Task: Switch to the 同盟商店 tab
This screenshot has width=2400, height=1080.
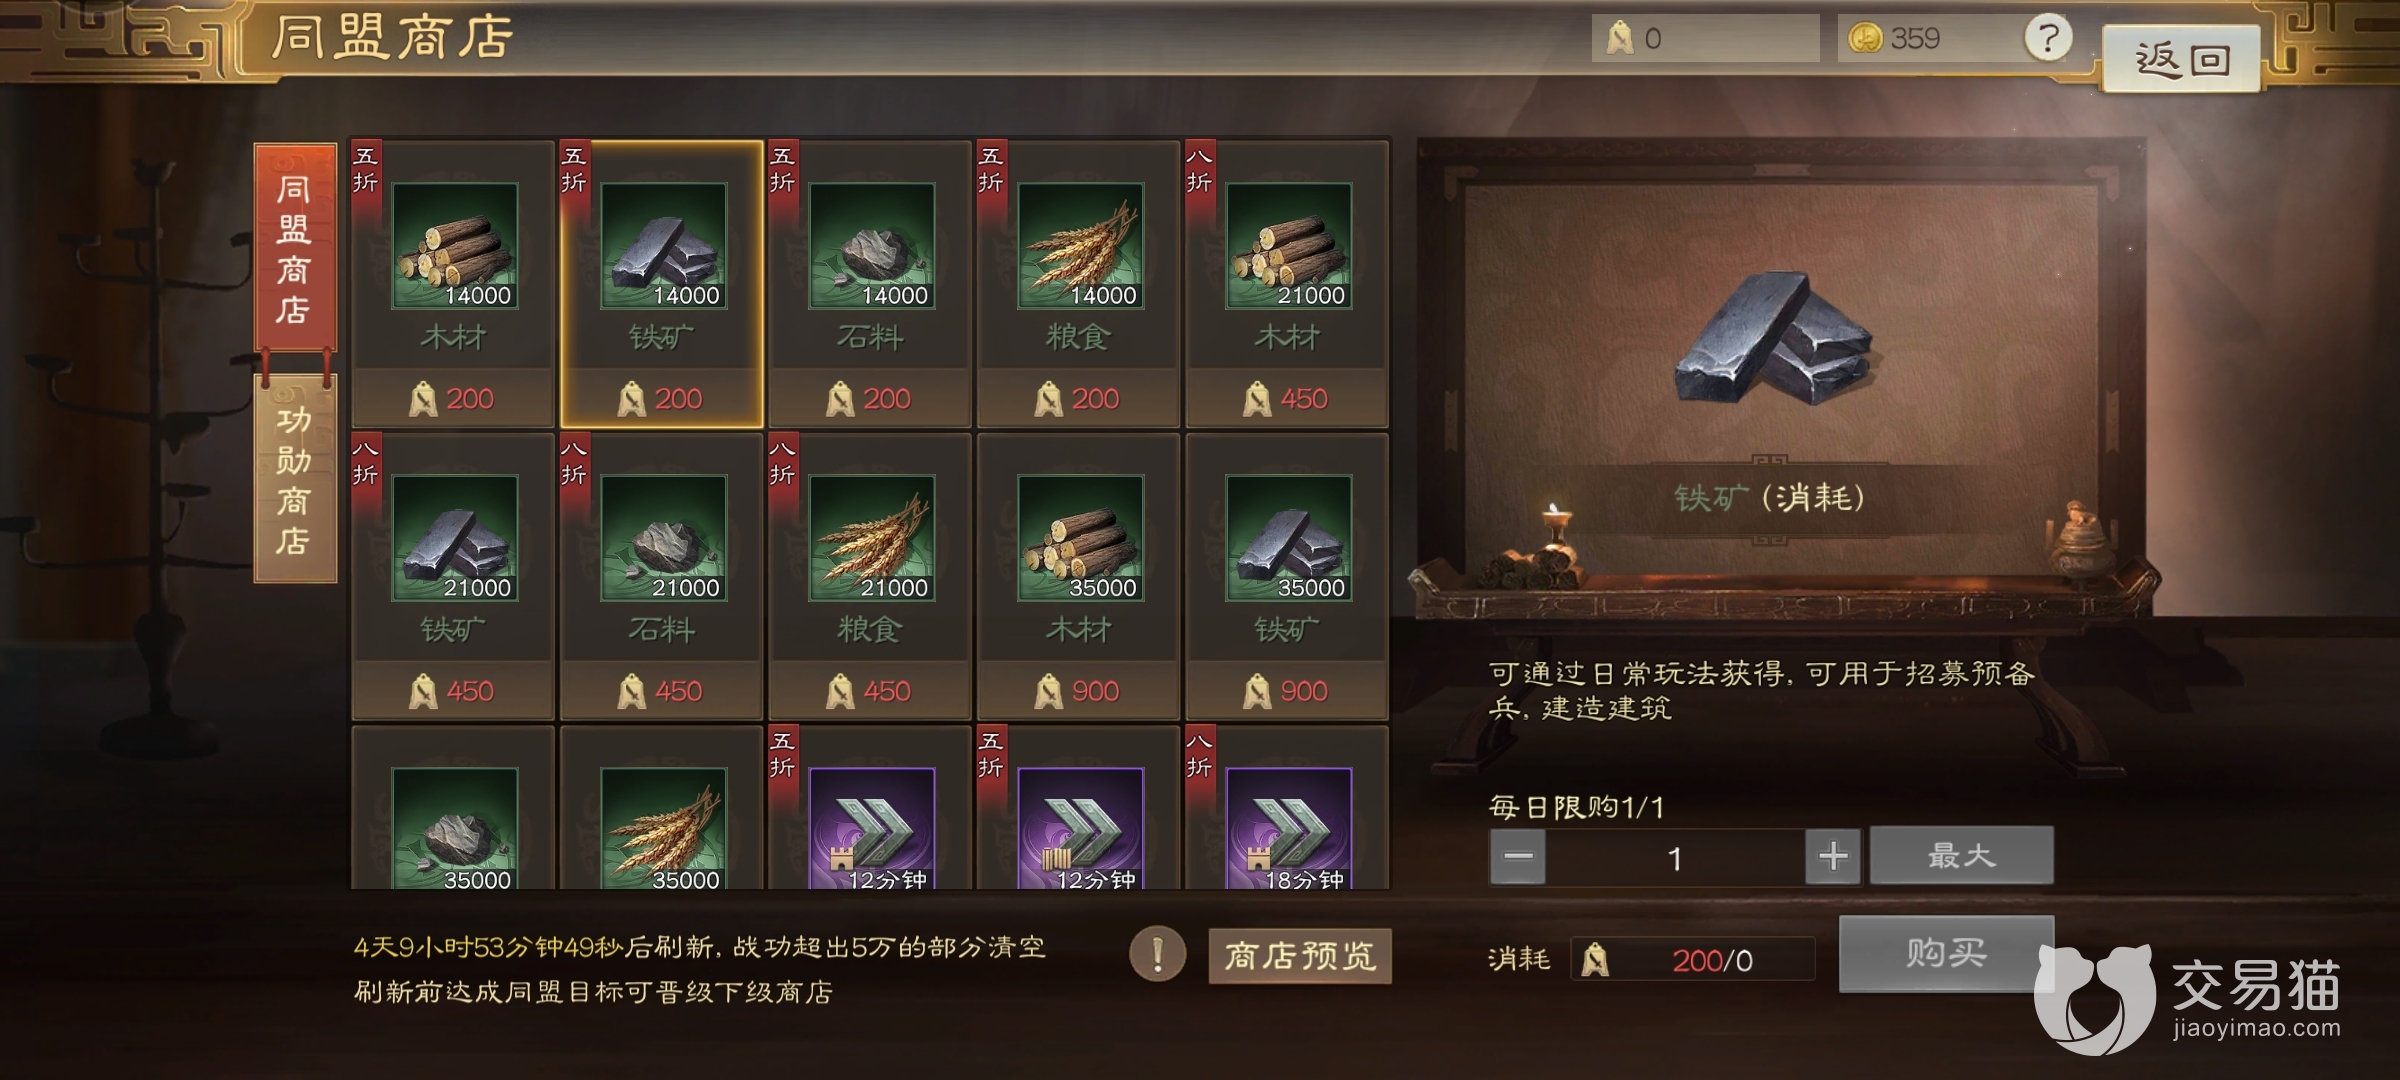Action: point(294,248)
